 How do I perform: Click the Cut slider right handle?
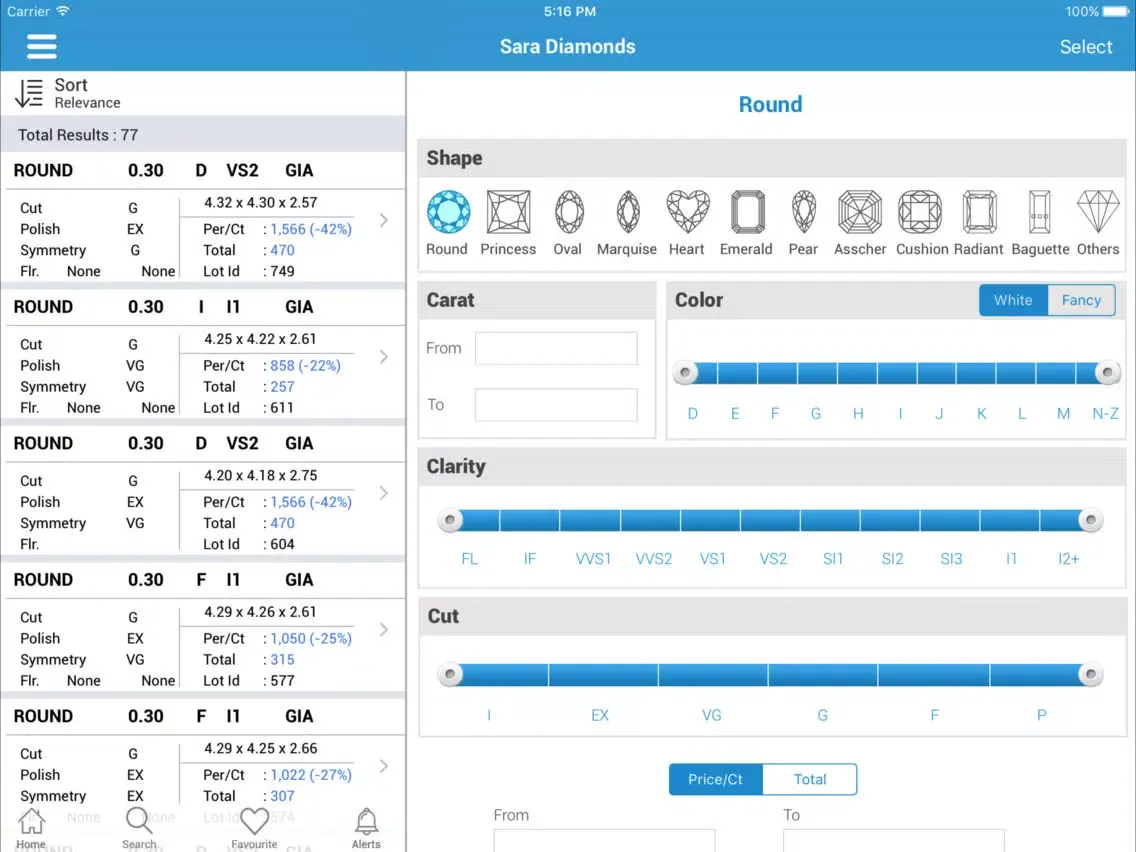click(1090, 674)
